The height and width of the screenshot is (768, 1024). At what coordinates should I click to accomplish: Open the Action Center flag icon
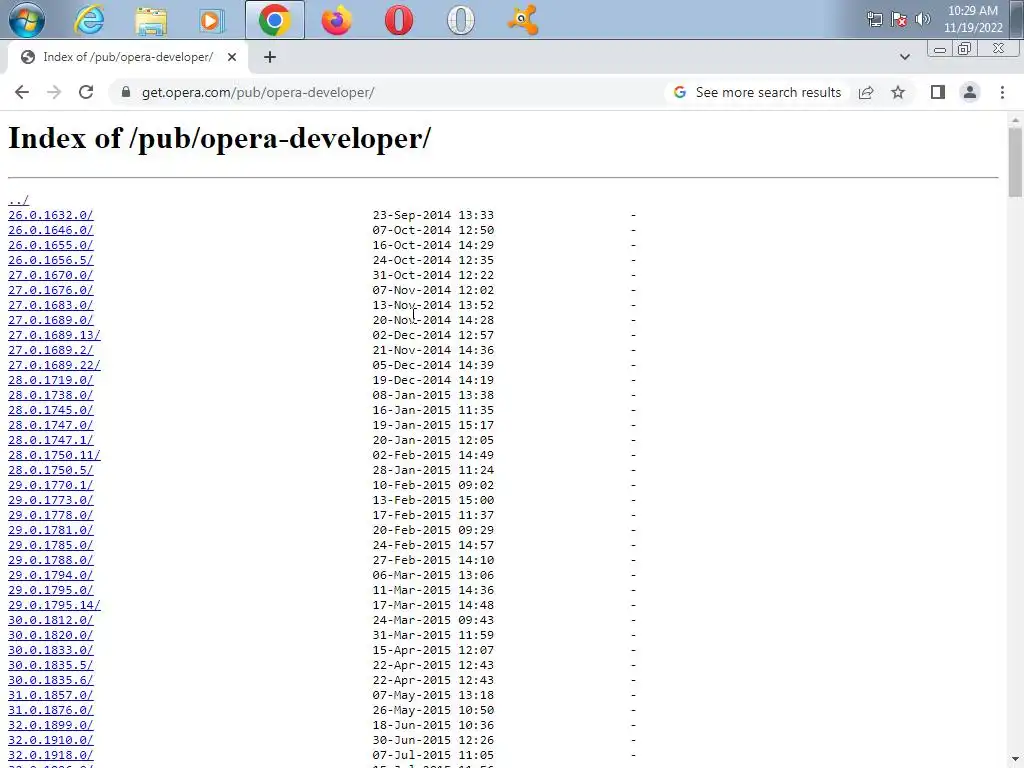click(899, 19)
